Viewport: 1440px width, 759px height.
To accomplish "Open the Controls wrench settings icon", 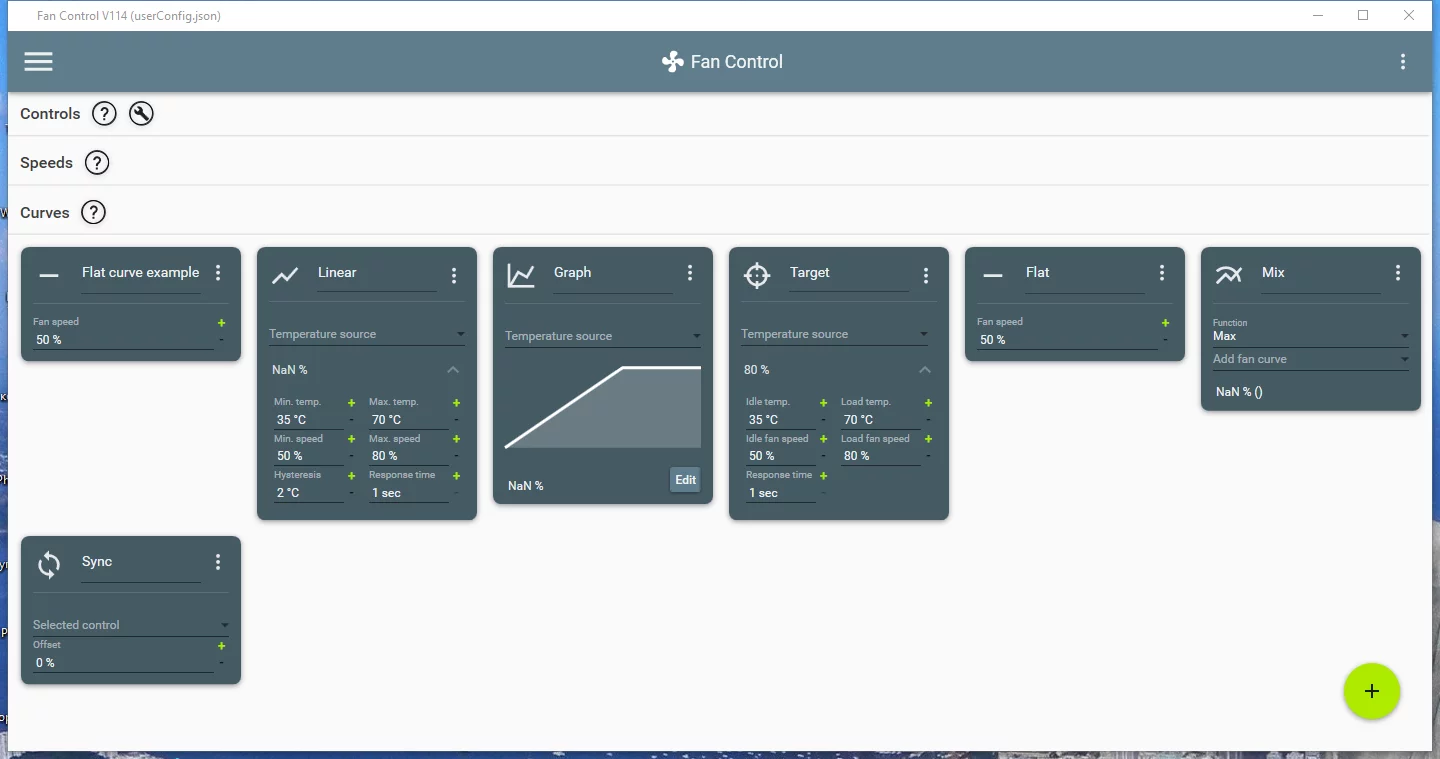I will click(x=141, y=114).
